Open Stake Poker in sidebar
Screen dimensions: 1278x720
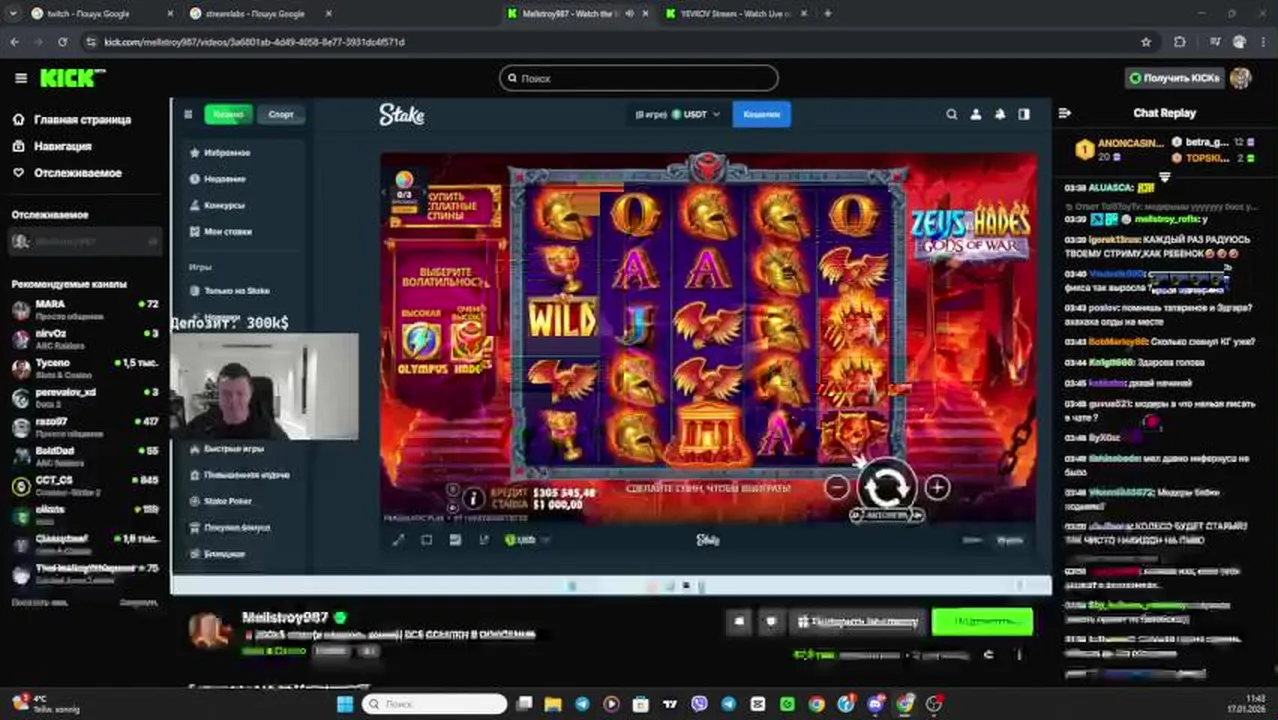click(228, 501)
